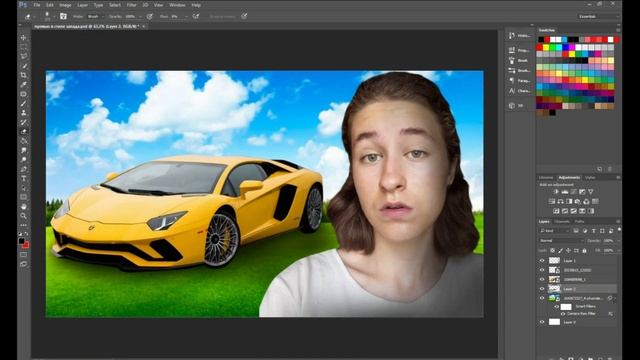Open the Properties collapsed panel
This screenshot has height=360, width=640.
520,50
